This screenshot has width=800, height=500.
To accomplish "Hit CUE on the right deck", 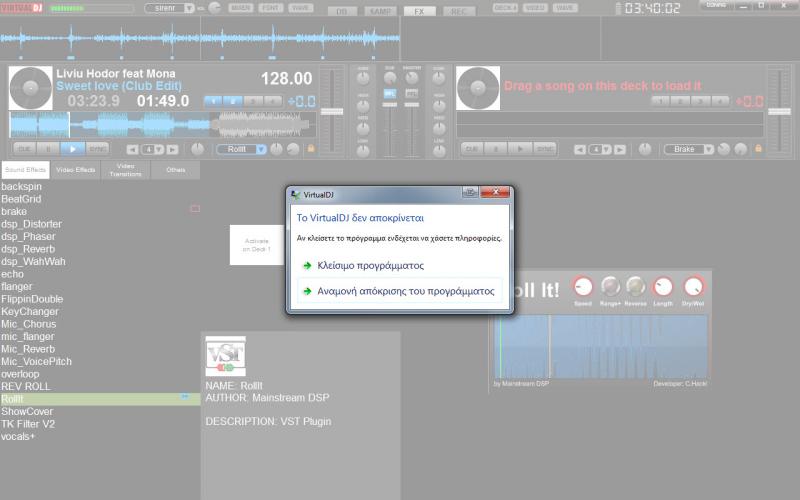I will pos(472,149).
